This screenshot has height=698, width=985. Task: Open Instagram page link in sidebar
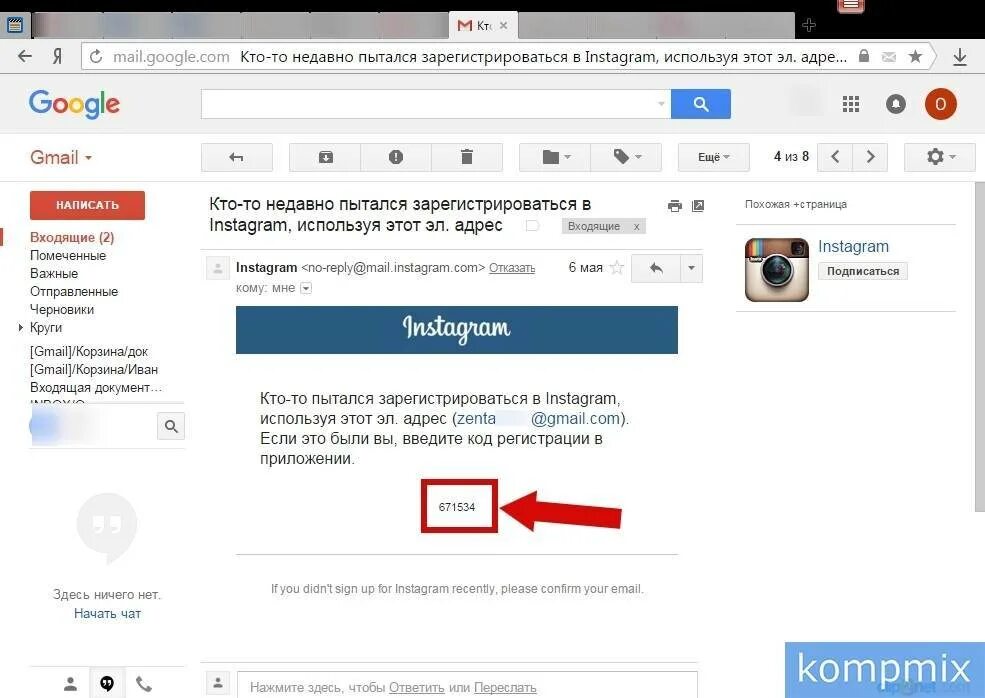[x=853, y=246]
